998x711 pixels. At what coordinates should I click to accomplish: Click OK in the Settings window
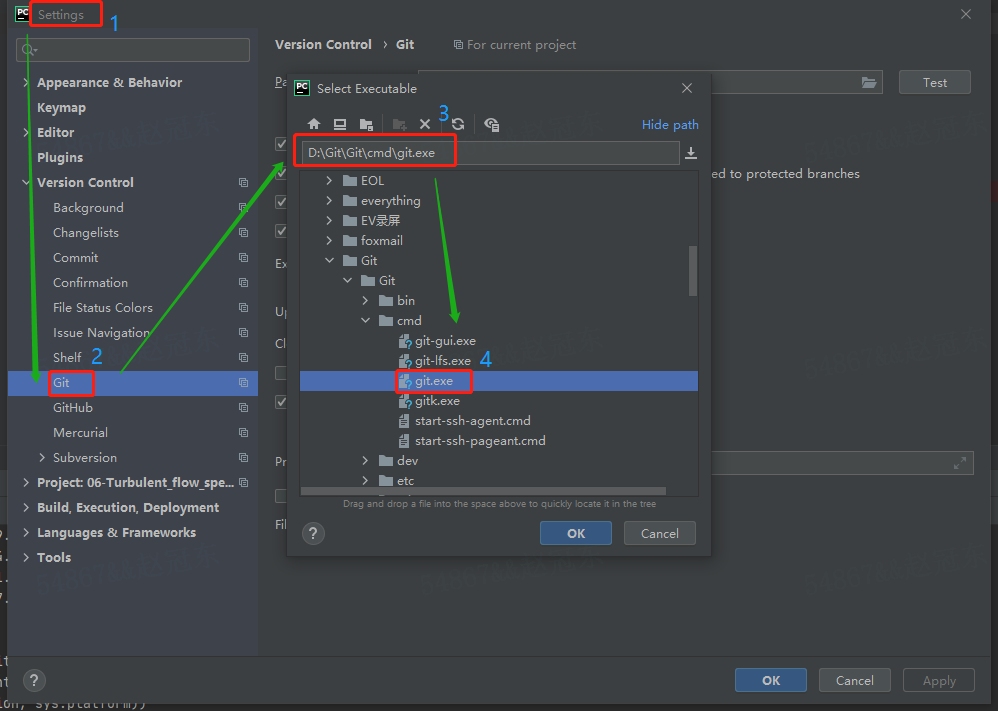771,680
